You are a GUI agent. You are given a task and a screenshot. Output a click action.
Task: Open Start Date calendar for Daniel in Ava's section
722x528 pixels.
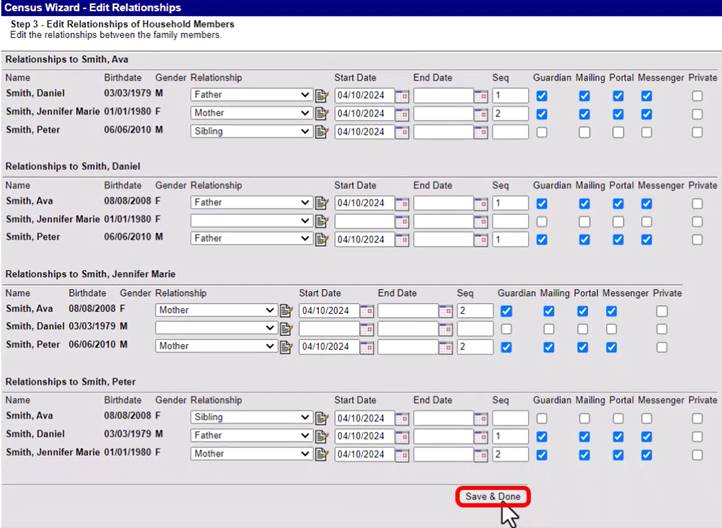402,96
